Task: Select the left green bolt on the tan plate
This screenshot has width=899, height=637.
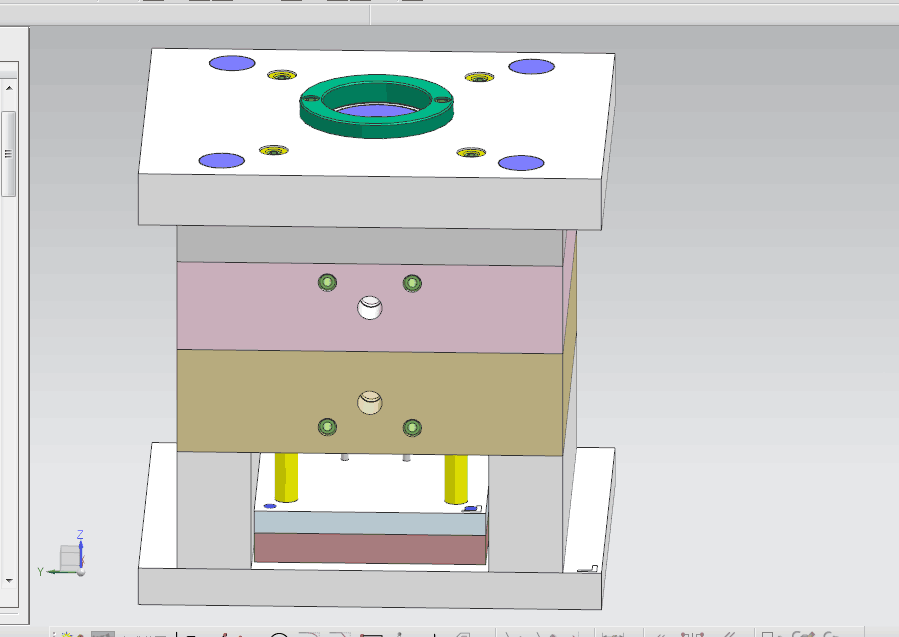Action: [x=327, y=427]
